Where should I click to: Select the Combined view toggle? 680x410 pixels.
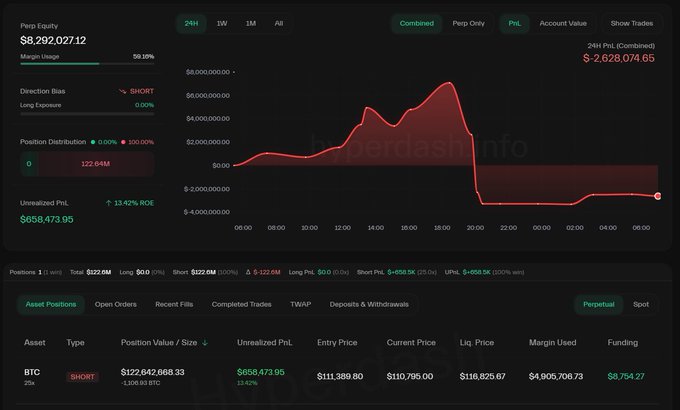(x=416, y=23)
